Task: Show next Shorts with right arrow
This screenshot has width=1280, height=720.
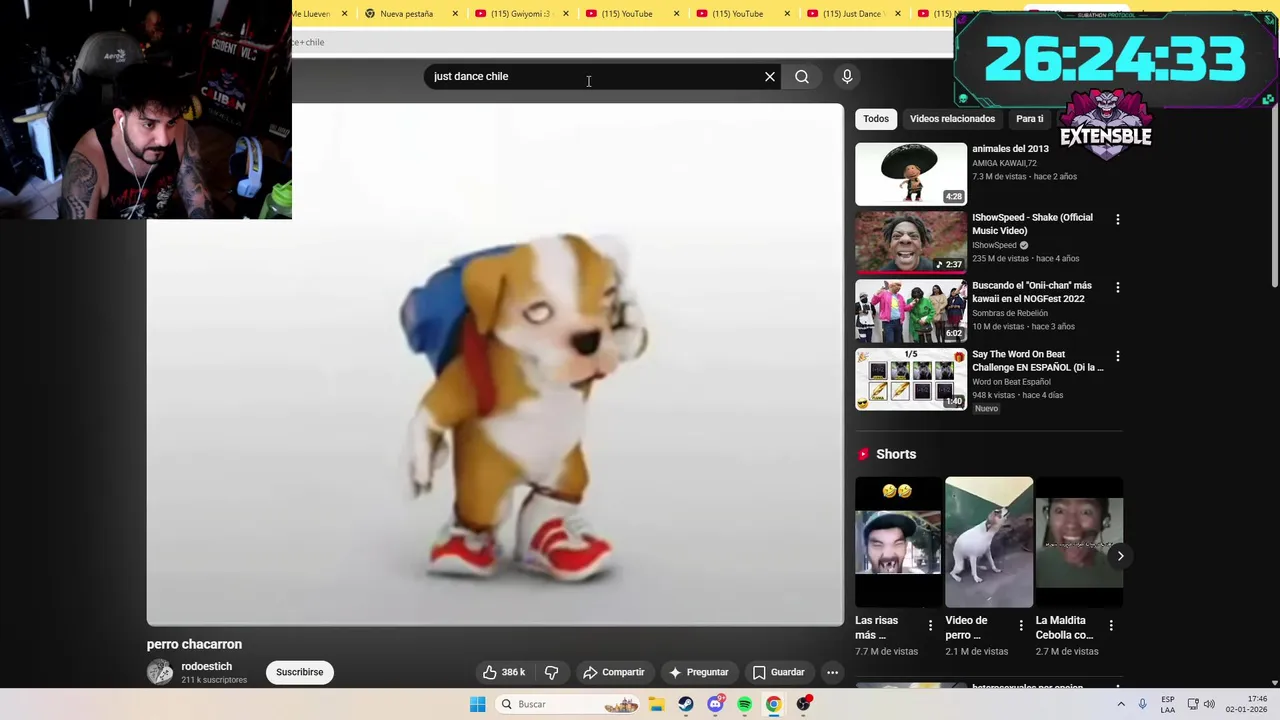Action: tap(1120, 556)
